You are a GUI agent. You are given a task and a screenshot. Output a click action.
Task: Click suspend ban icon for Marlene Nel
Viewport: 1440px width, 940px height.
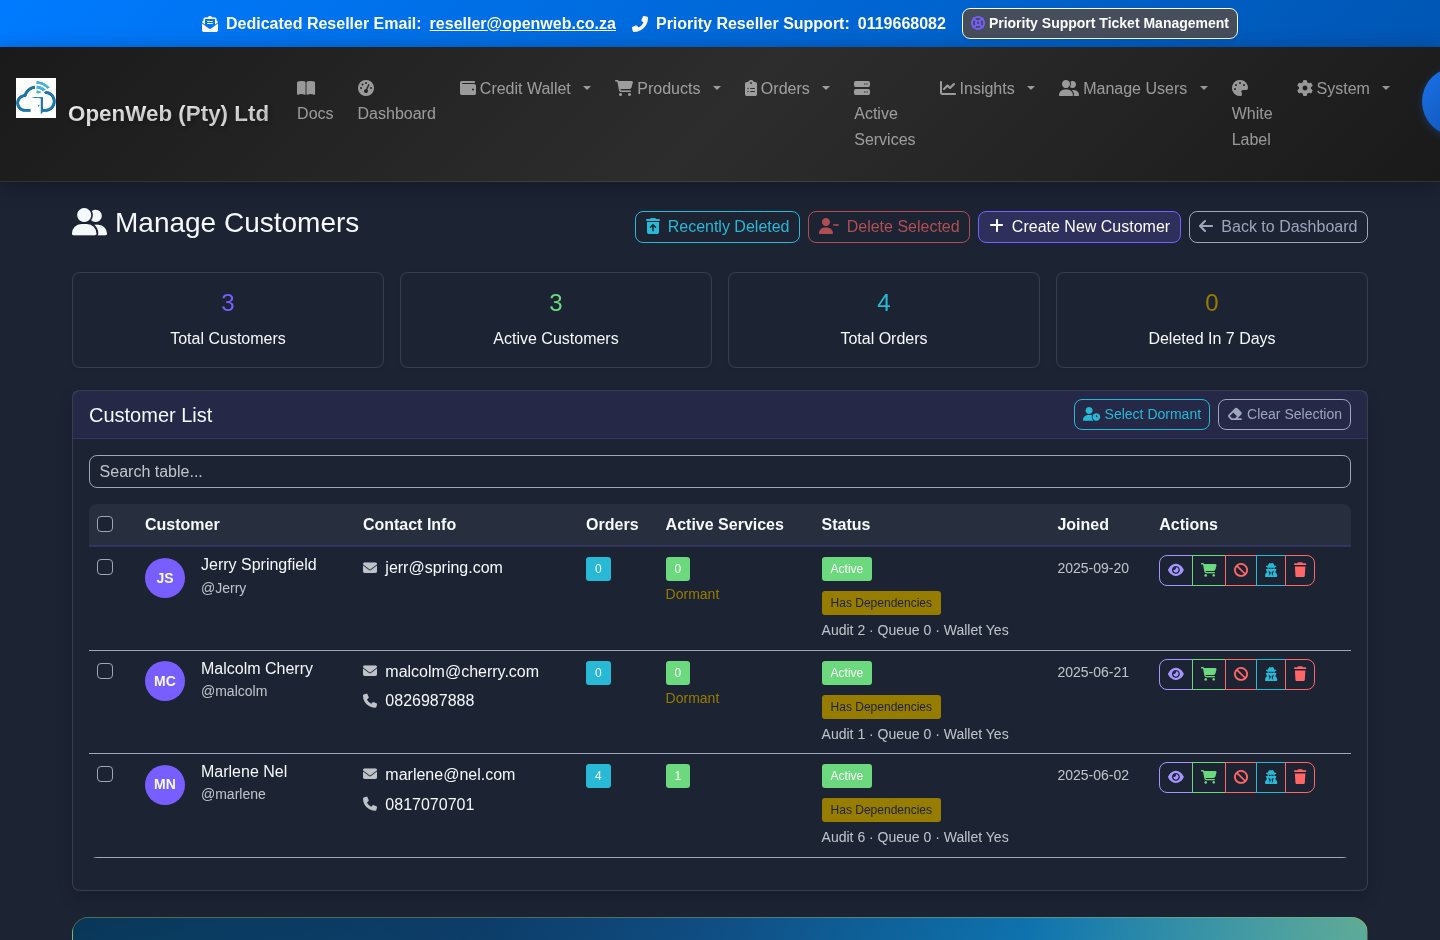(1241, 777)
